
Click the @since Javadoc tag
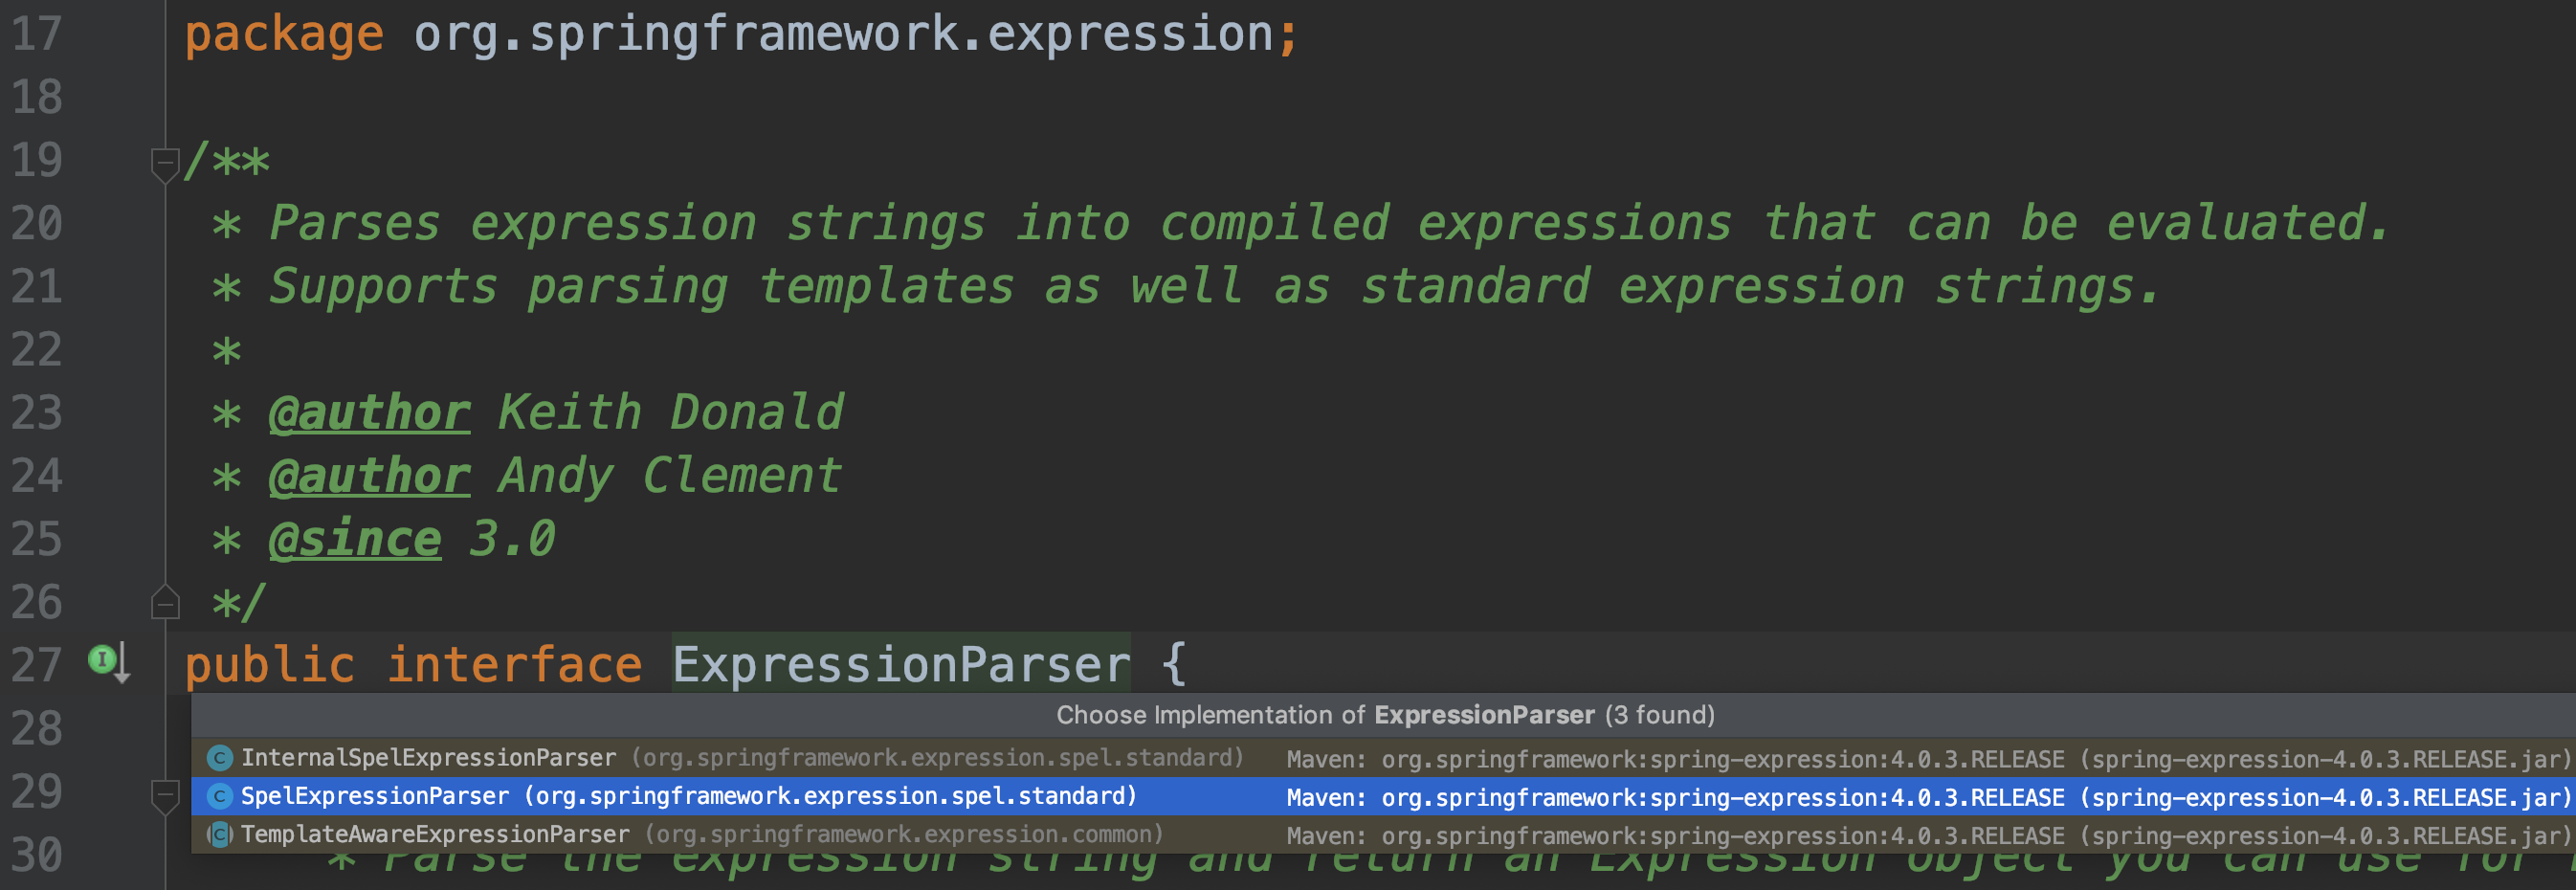[x=355, y=540]
